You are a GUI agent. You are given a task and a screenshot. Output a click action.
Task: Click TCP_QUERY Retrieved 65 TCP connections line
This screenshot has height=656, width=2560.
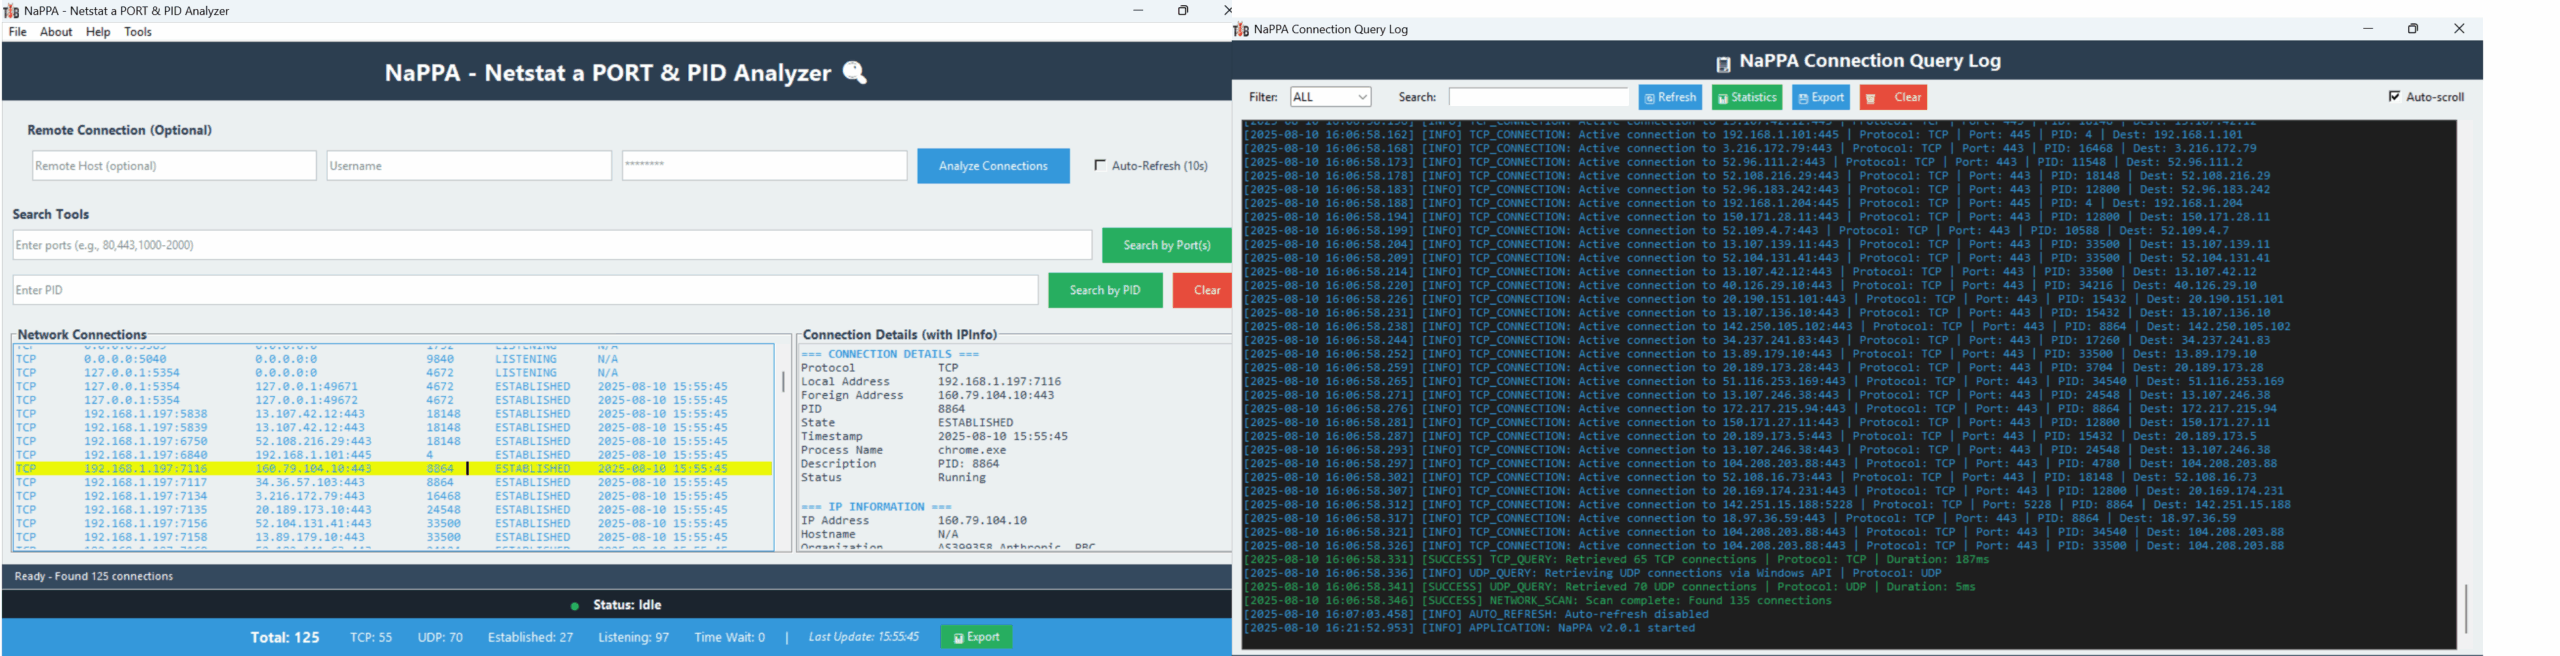(1617, 559)
